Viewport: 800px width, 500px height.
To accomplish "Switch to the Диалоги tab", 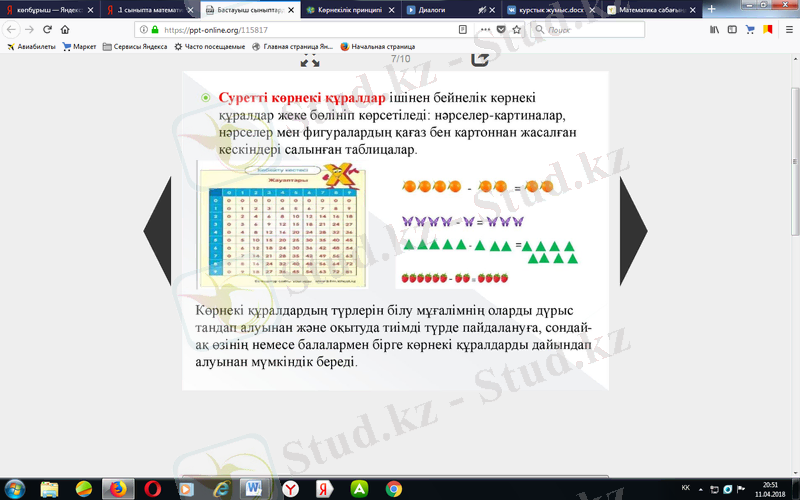I will 440,9.
